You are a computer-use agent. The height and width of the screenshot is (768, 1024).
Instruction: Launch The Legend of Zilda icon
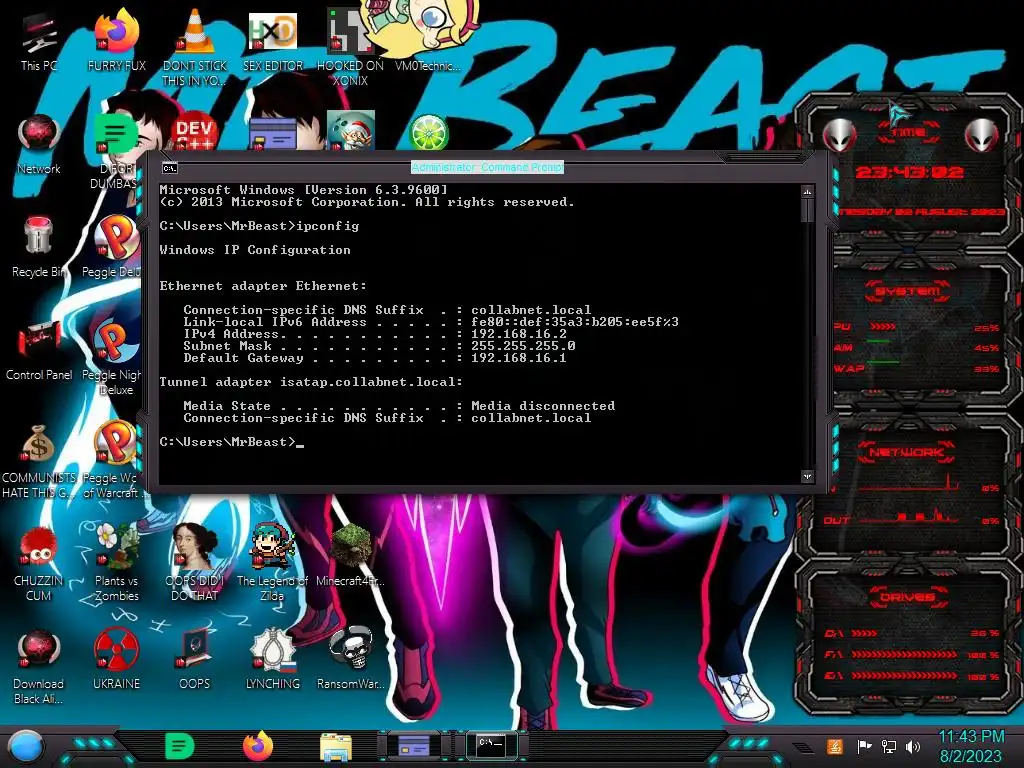click(272, 563)
